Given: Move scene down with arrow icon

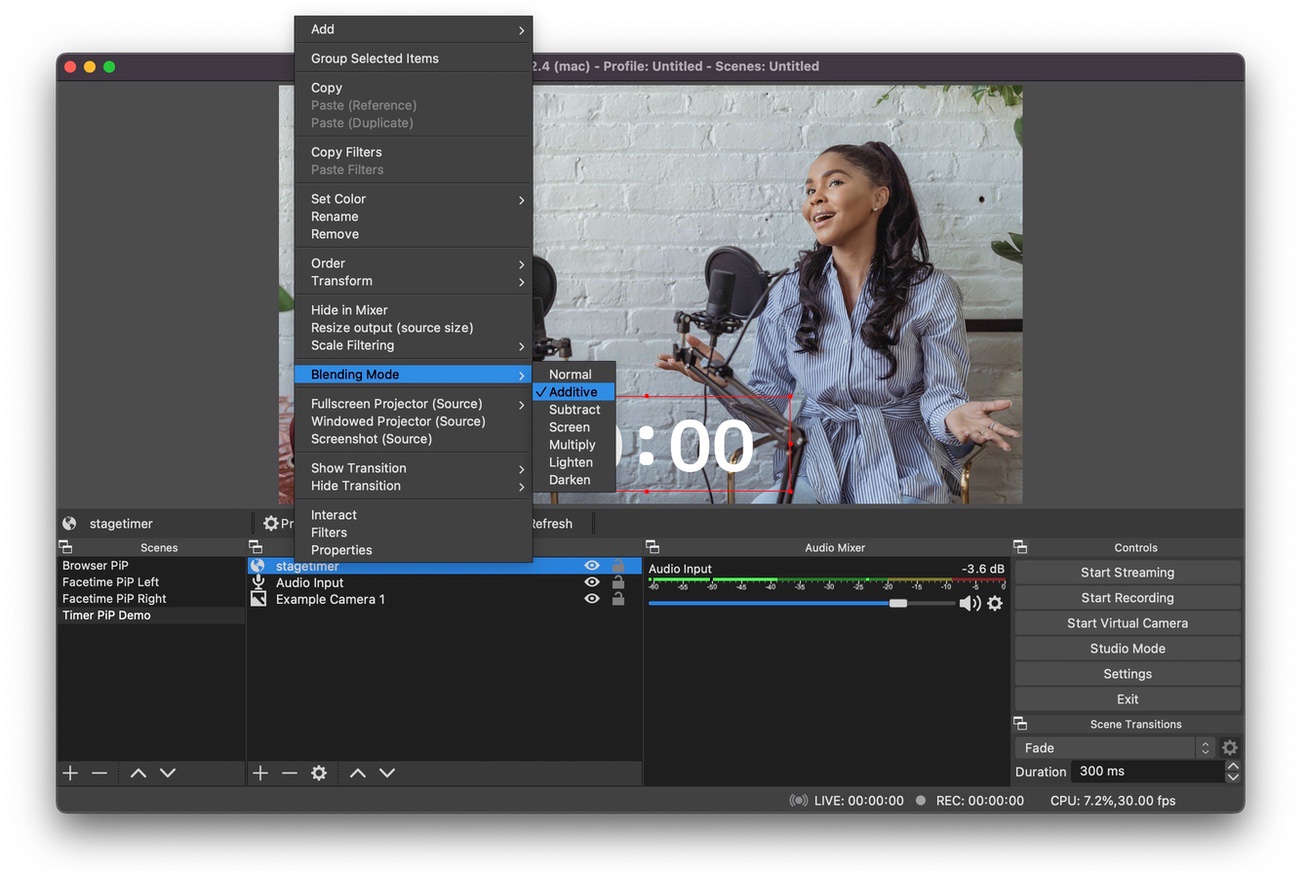Looking at the screenshot, I should pyautogui.click(x=168, y=773).
